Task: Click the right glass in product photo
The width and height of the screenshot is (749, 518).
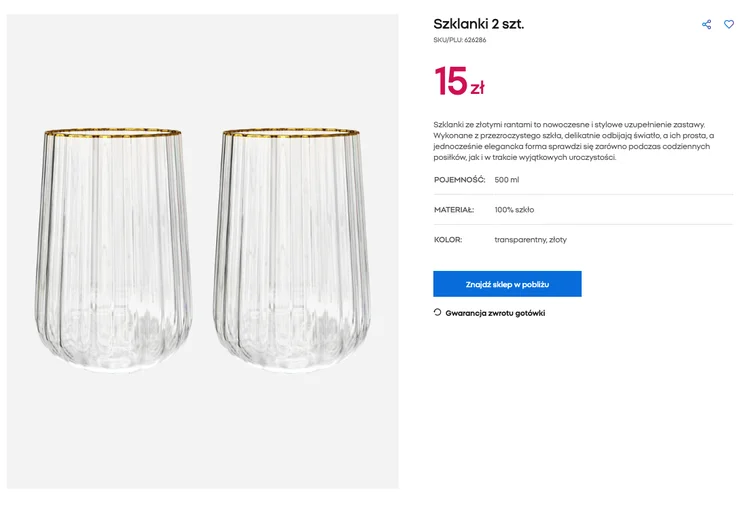Action: pos(290,250)
